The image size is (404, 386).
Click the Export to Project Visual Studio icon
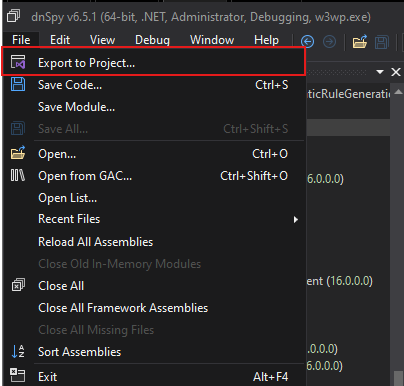point(18,62)
